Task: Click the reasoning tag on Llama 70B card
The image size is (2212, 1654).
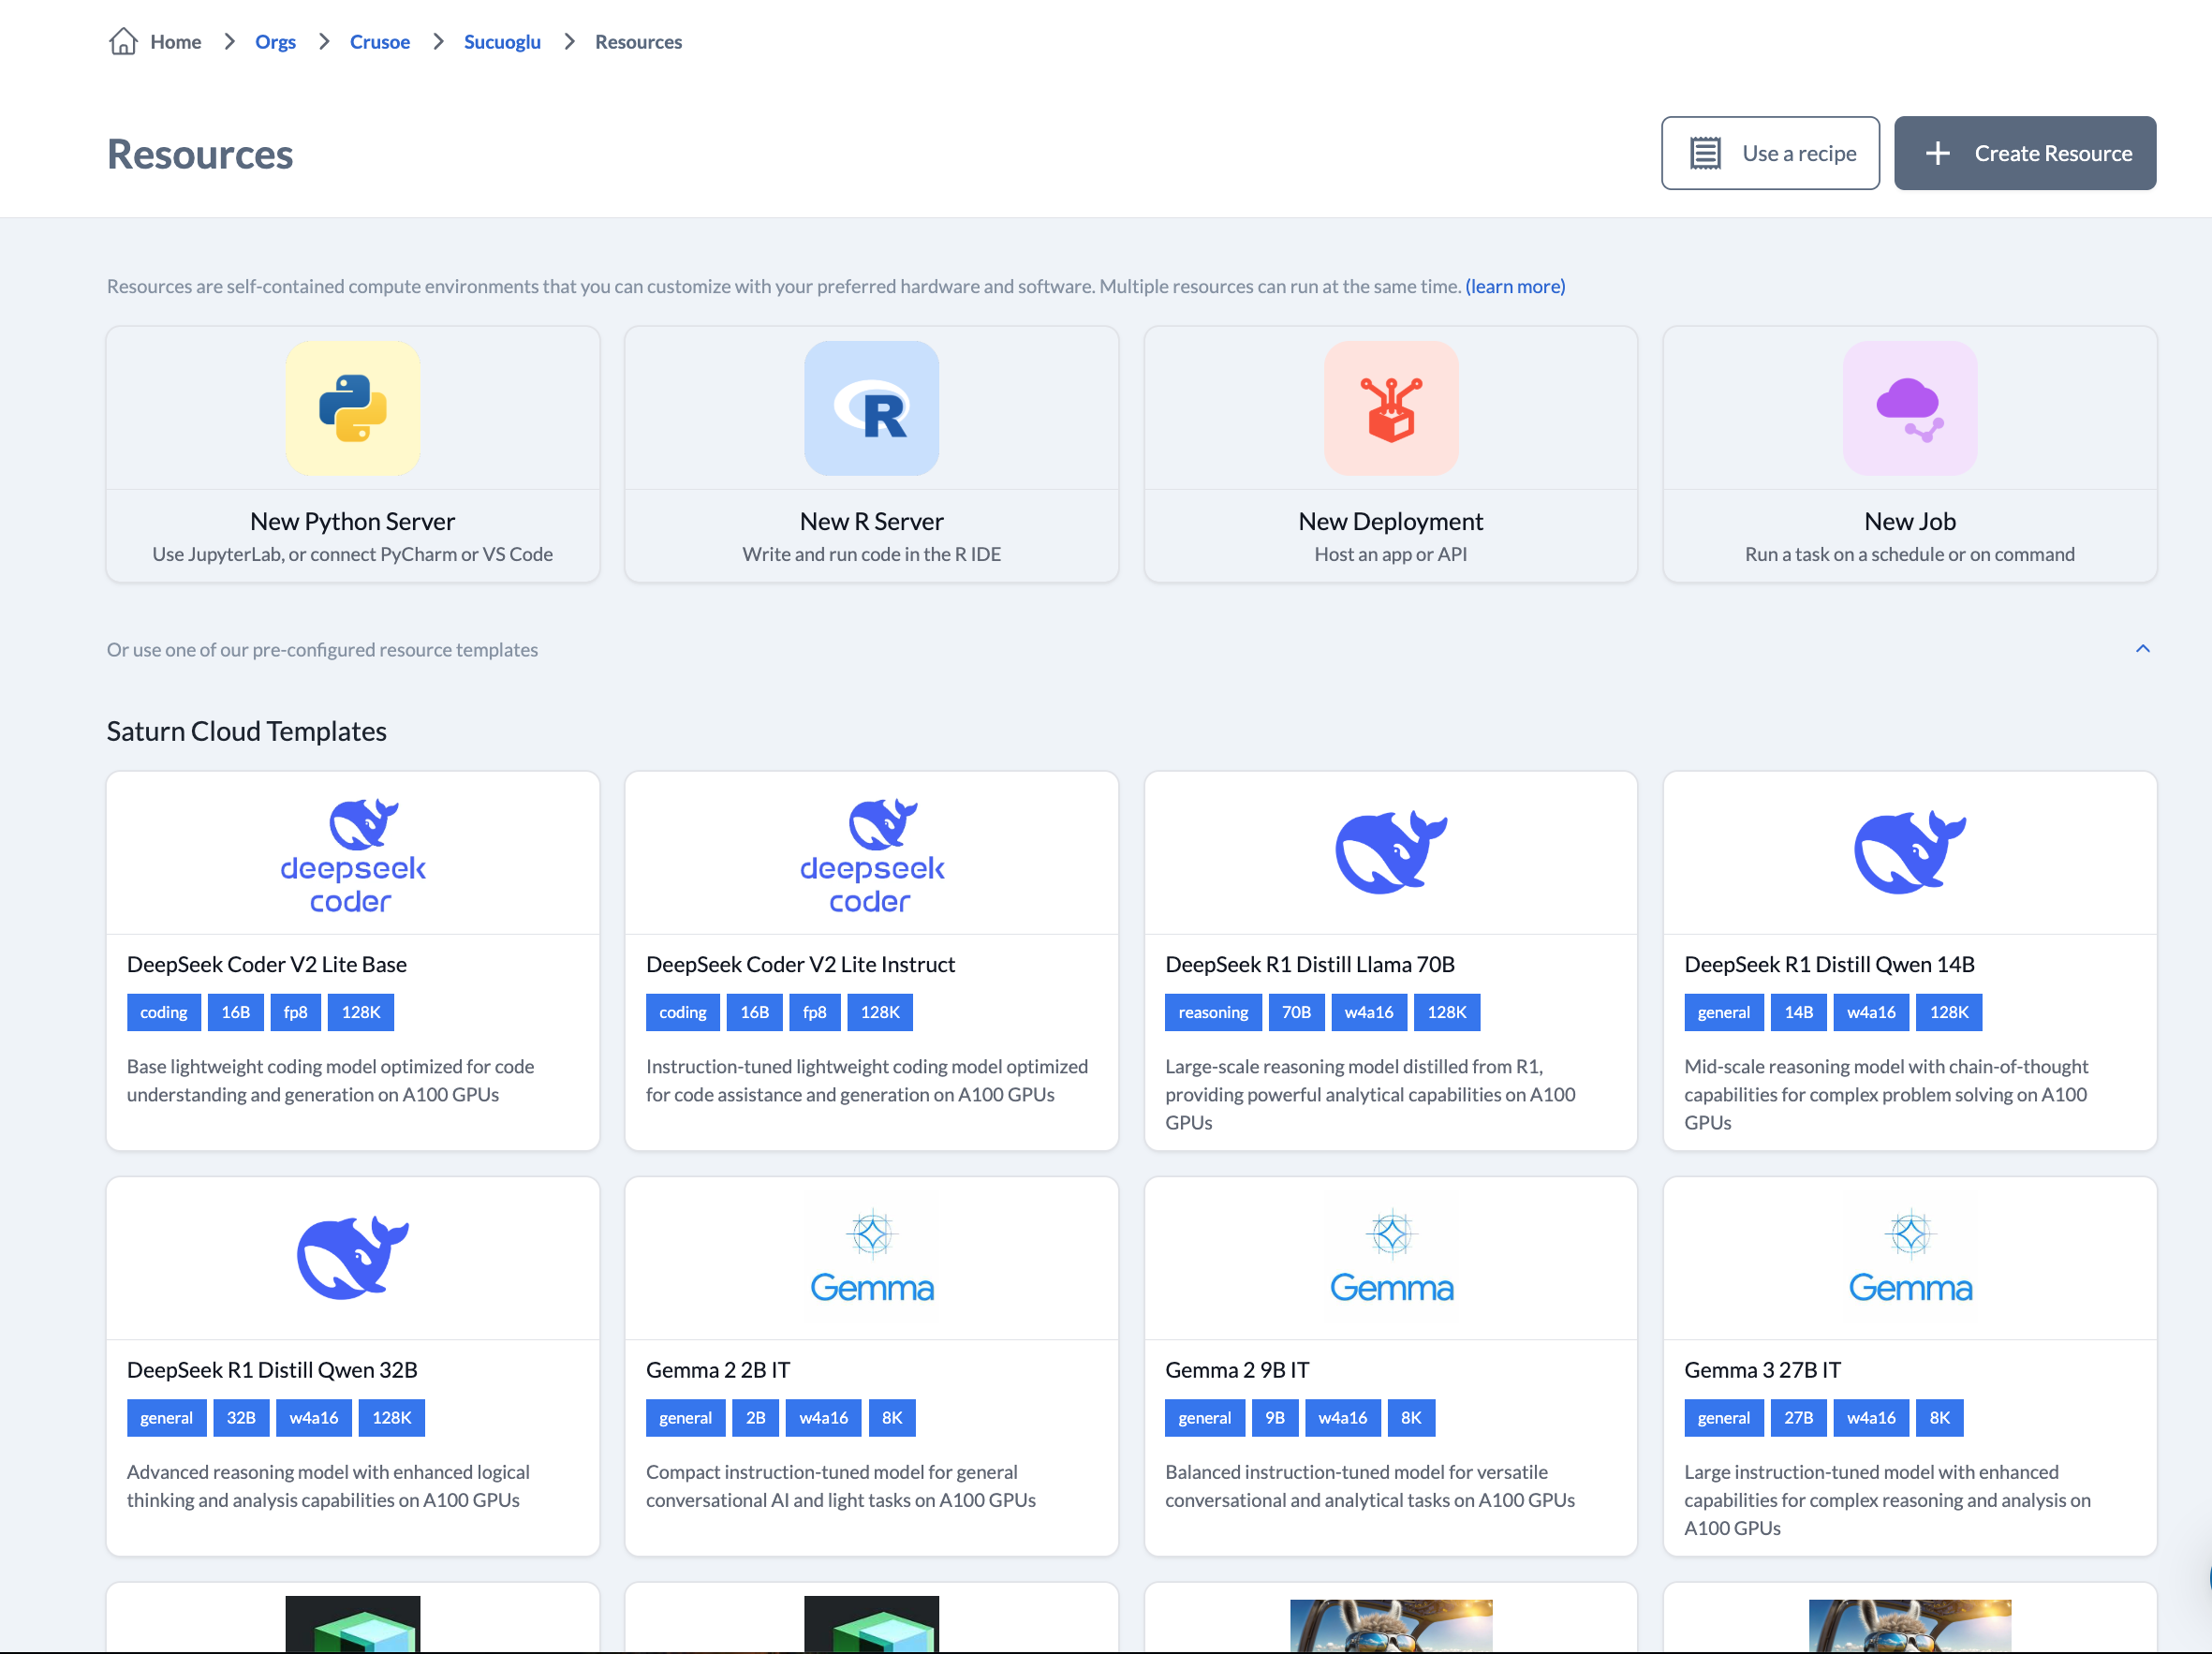Action: [1212, 1012]
